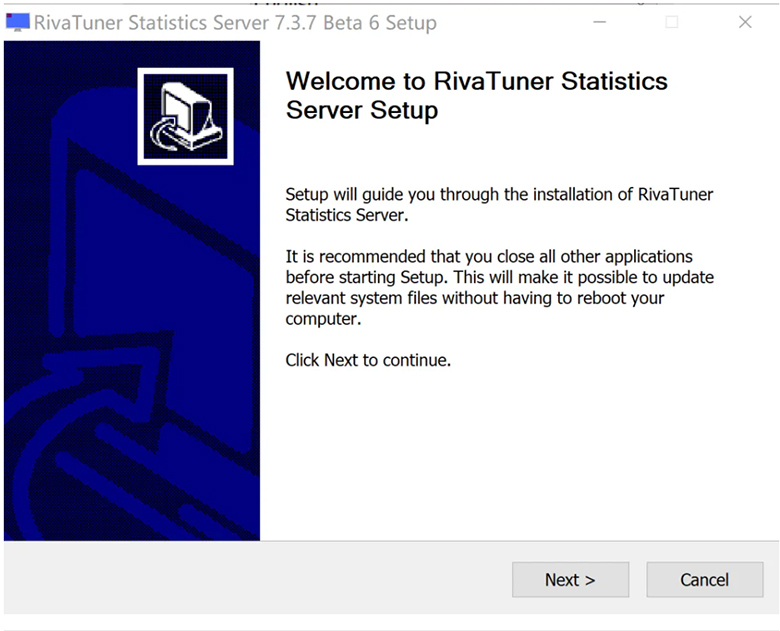This screenshot has width=780, height=631.
Task: Click the Next > button
Action: (x=570, y=579)
